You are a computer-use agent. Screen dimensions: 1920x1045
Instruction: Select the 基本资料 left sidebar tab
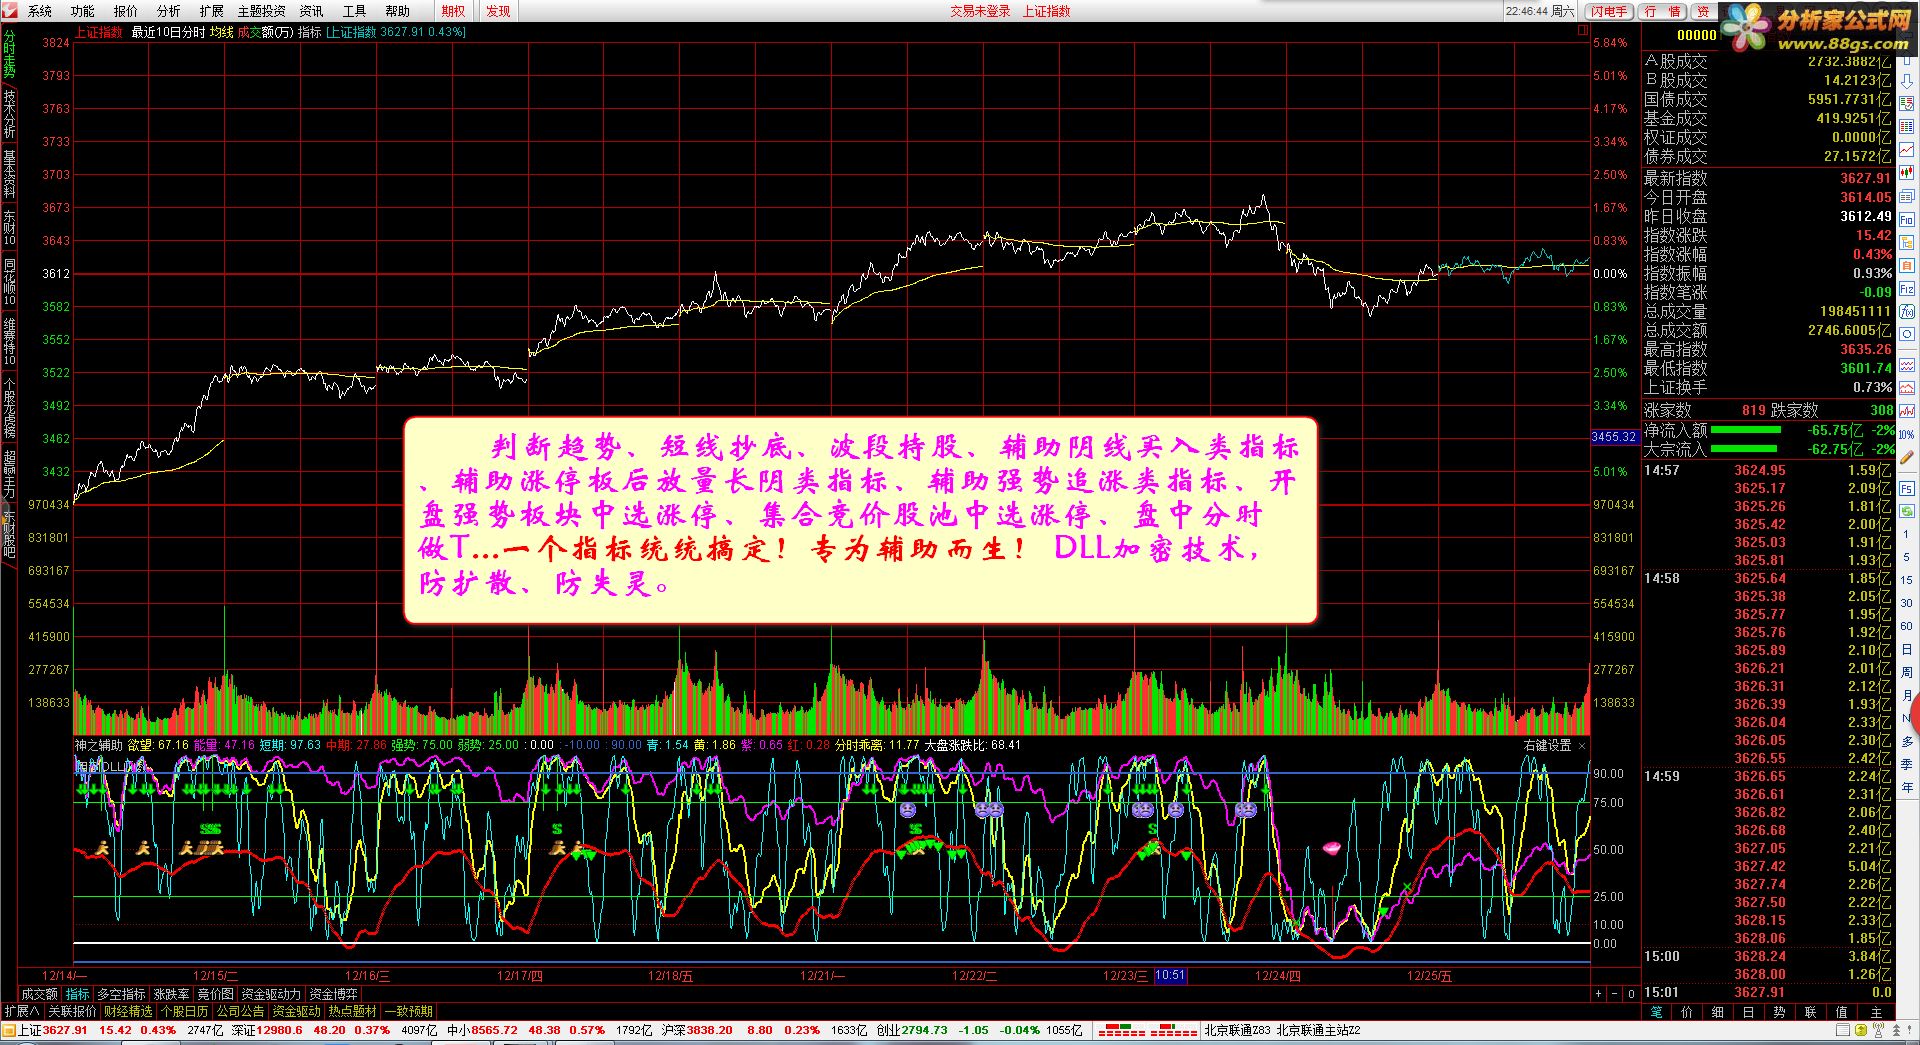tap(9, 174)
